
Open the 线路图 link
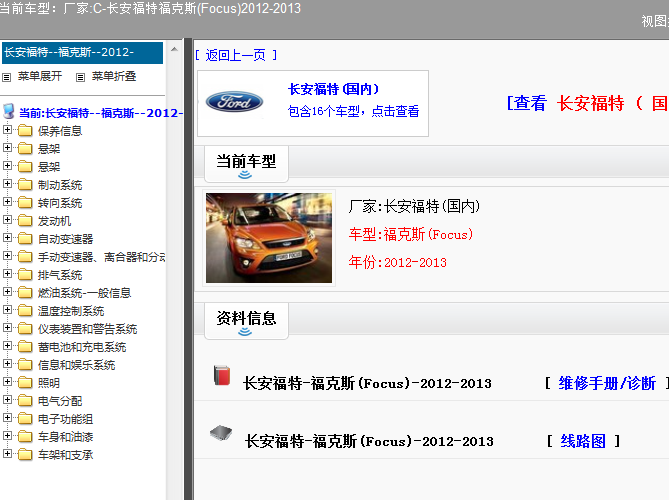click(583, 441)
